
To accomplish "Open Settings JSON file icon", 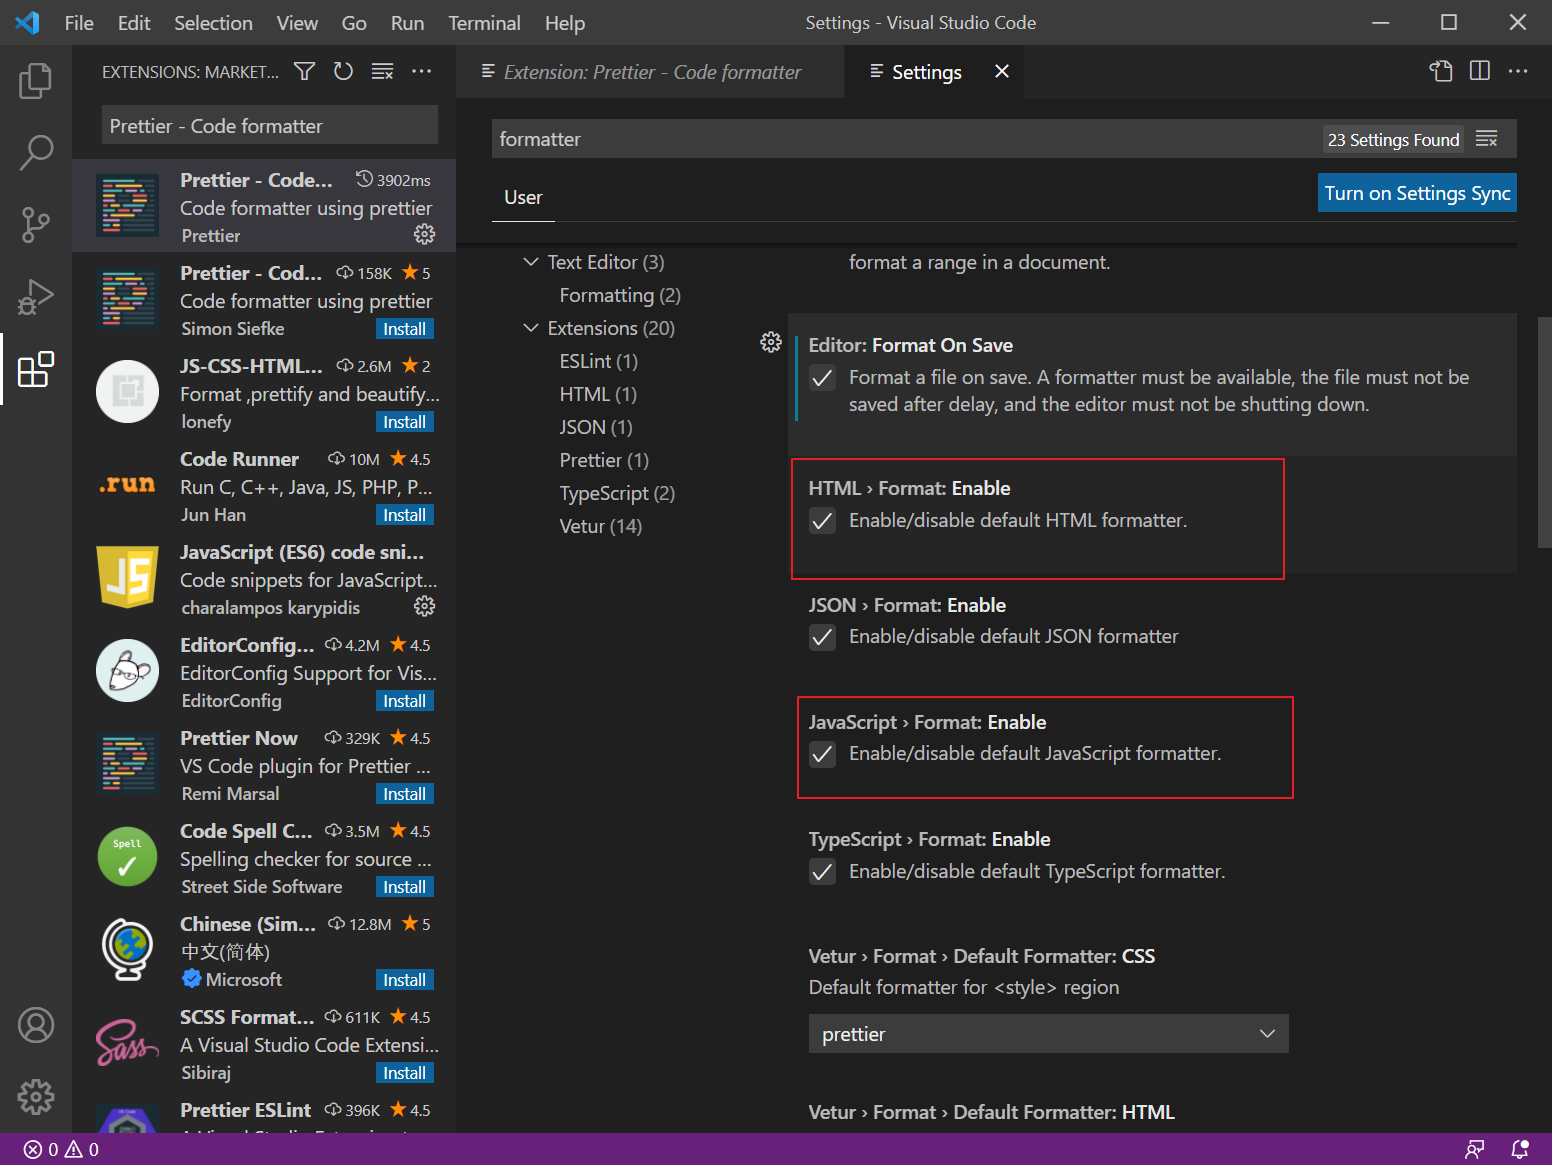I will click(1441, 71).
